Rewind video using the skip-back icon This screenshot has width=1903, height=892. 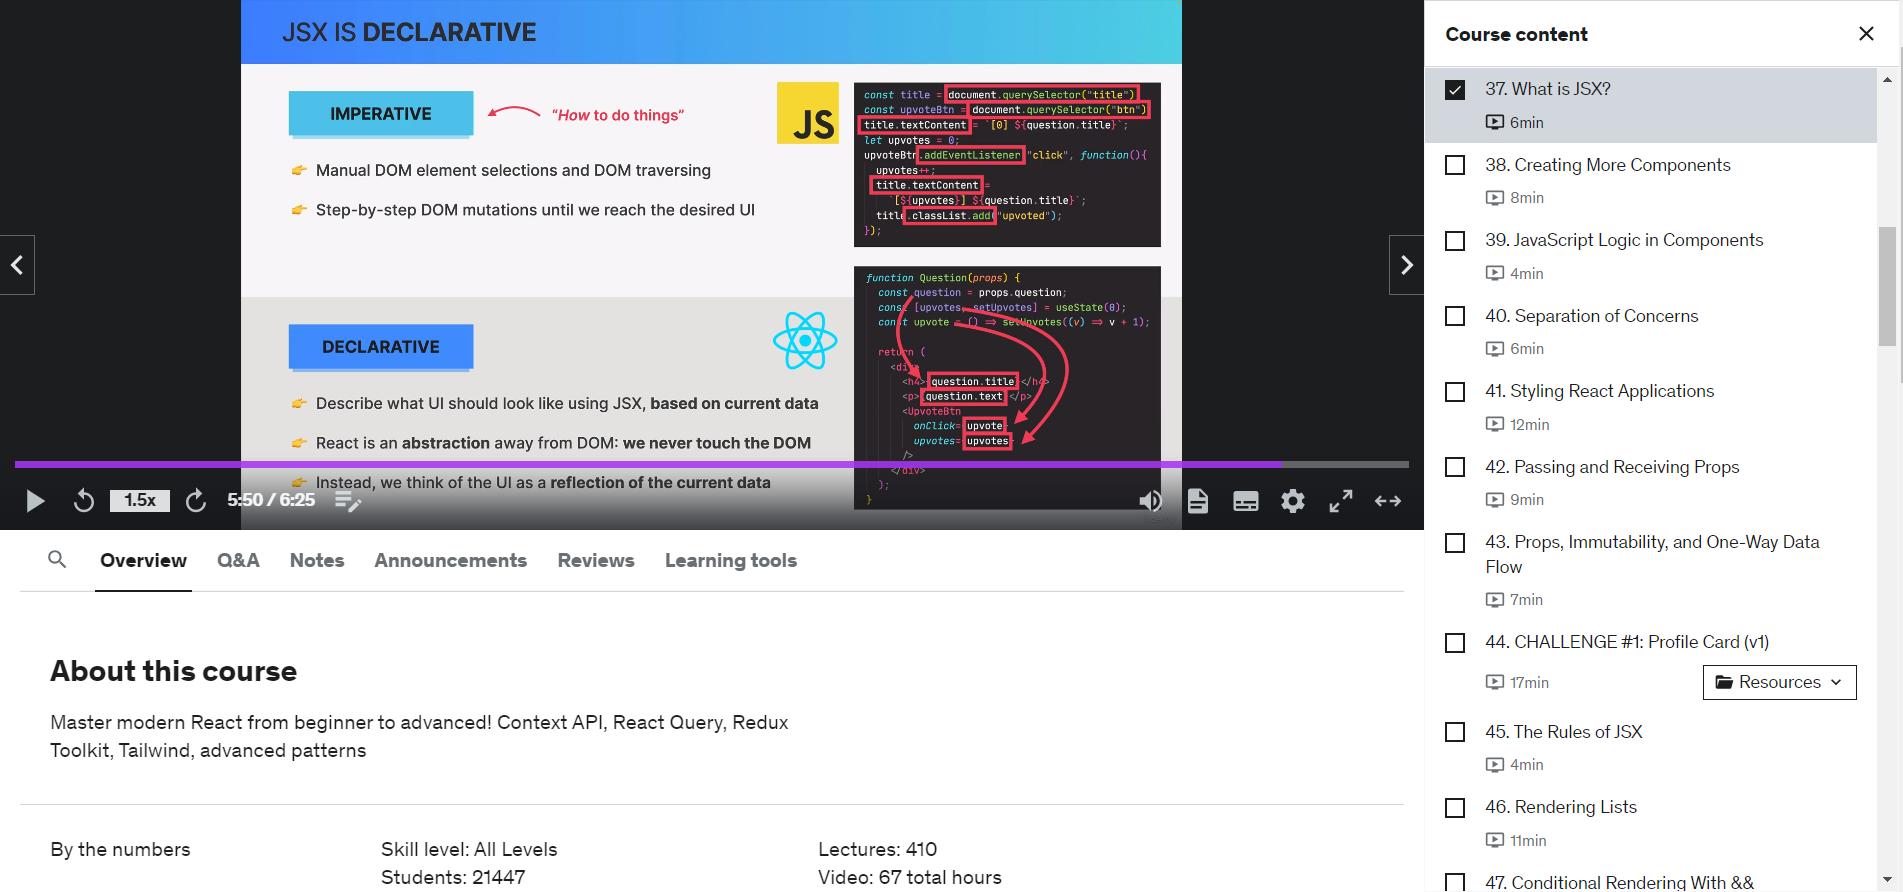(x=84, y=501)
